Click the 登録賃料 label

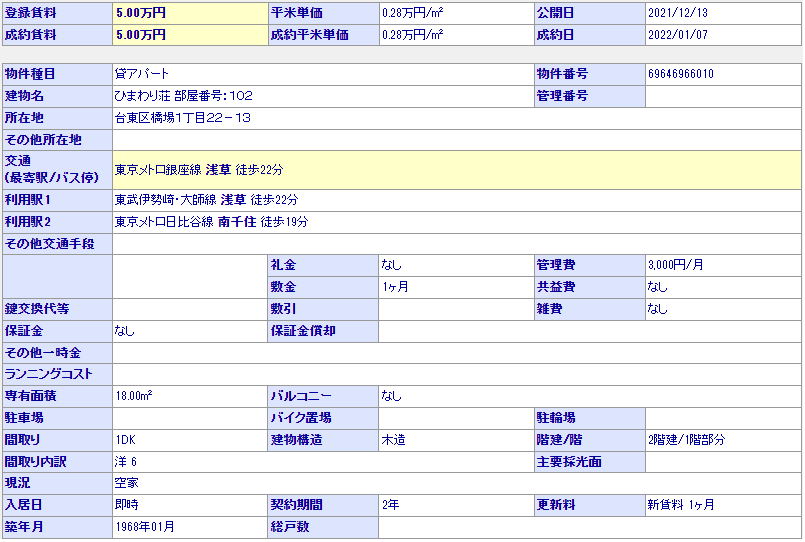(31, 13)
